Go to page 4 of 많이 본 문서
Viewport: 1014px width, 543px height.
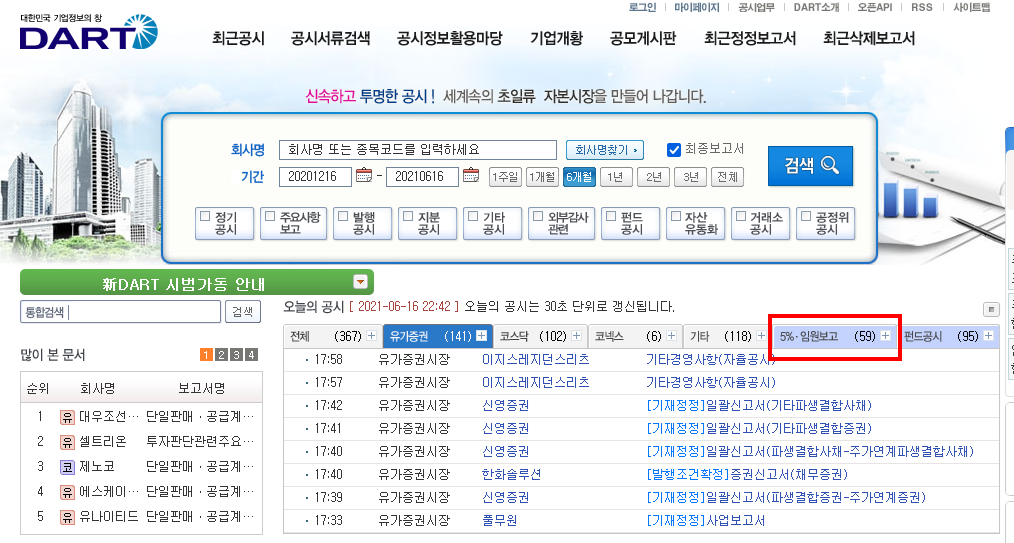(x=251, y=354)
